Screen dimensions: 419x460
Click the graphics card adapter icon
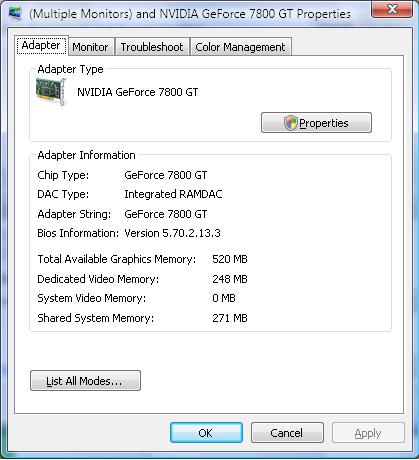(51, 92)
